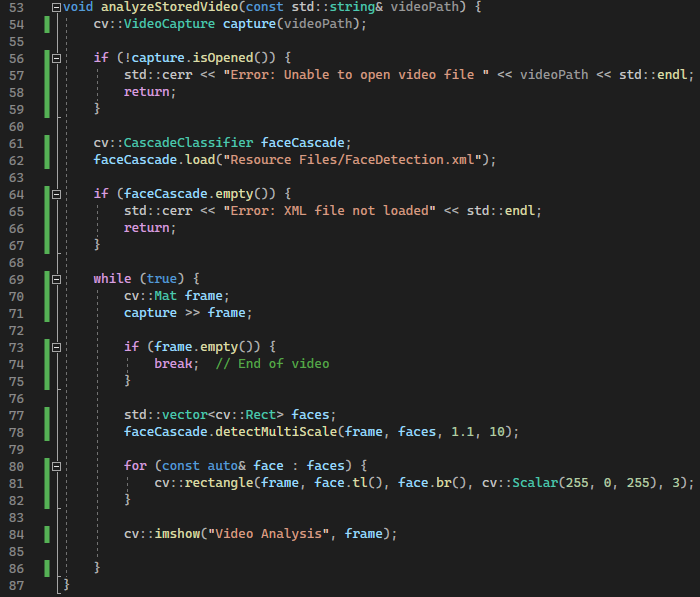Click the imshow call on line 84
The height and width of the screenshot is (597, 700).
177,533
